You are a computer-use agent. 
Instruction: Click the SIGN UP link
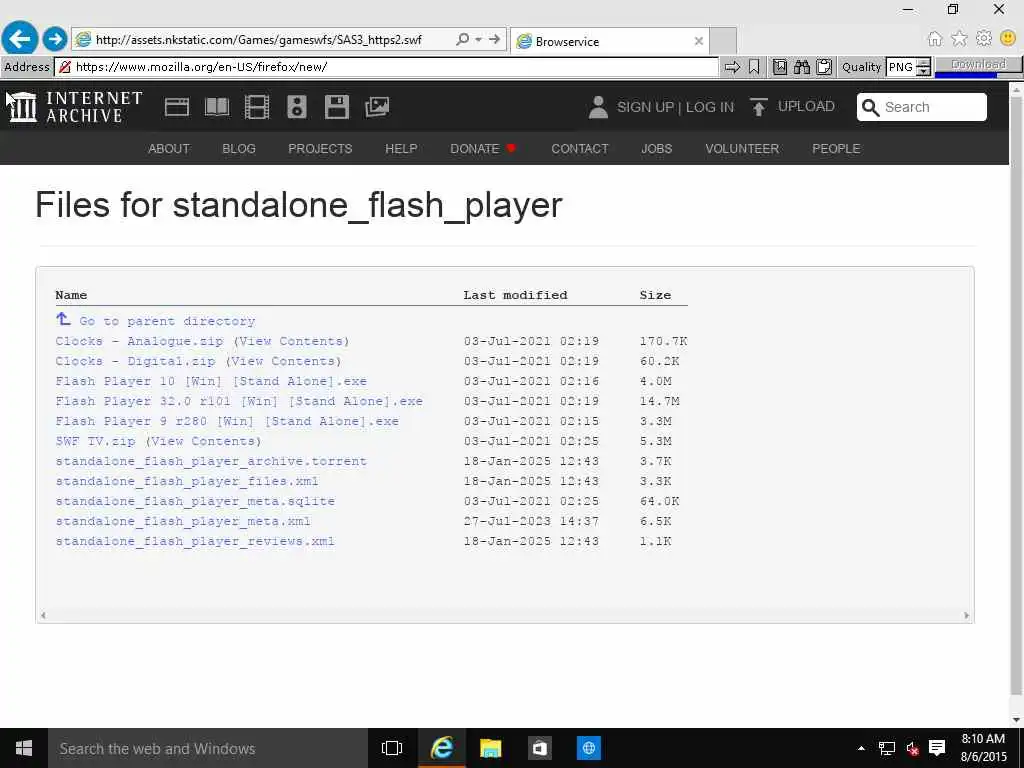click(645, 107)
